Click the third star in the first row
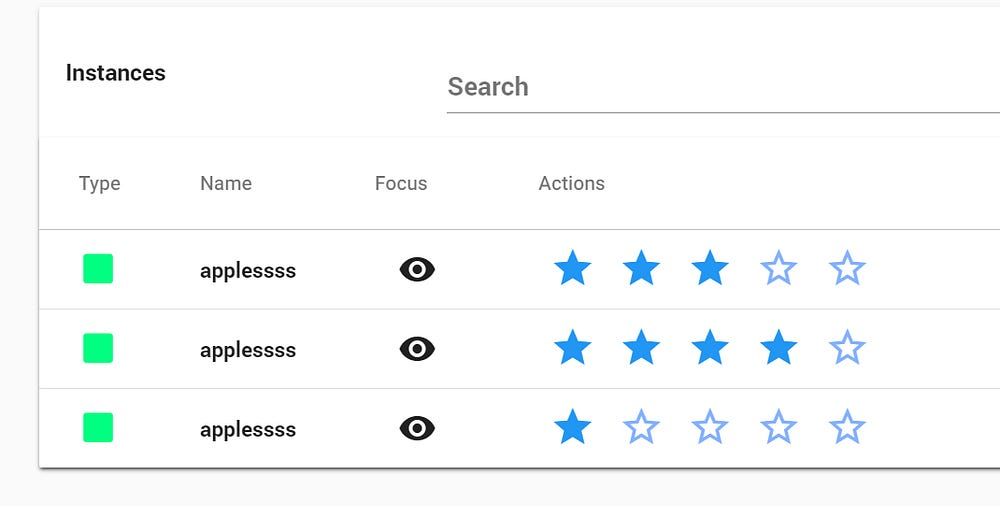The image size is (1000, 506). pyautogui.click(x=709, y=269)
